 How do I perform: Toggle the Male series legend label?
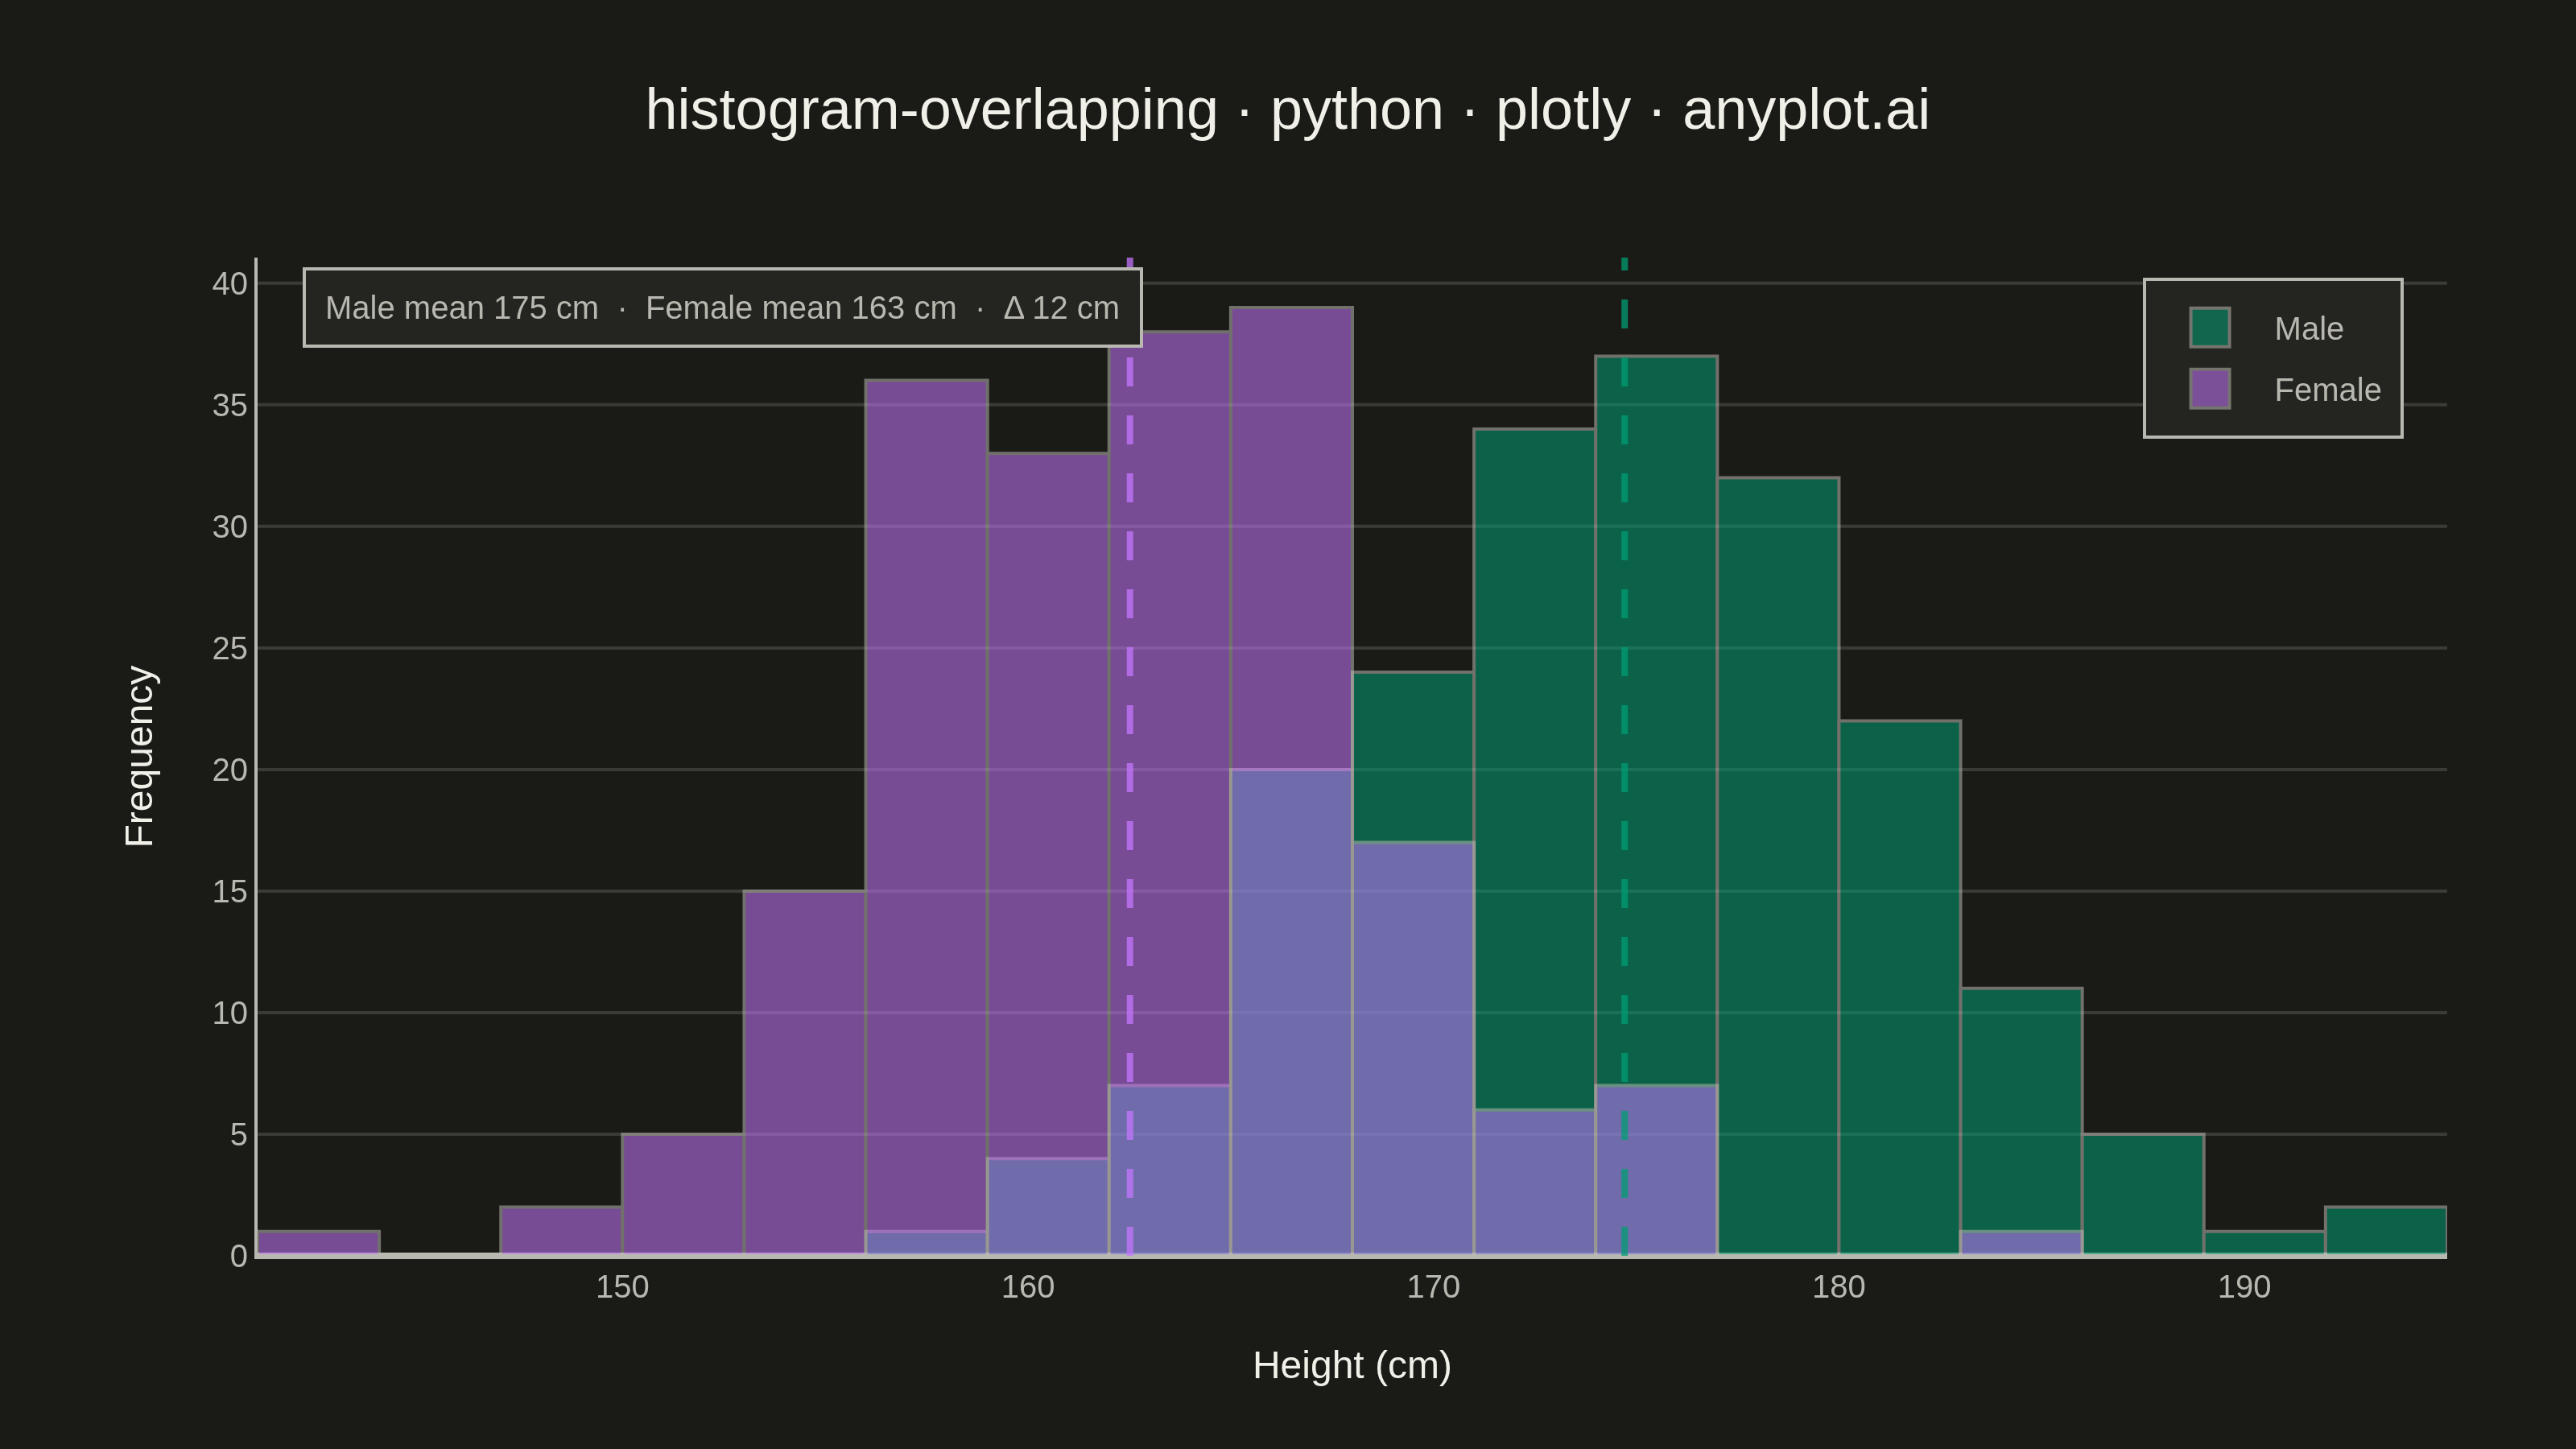click(2308, 329)
